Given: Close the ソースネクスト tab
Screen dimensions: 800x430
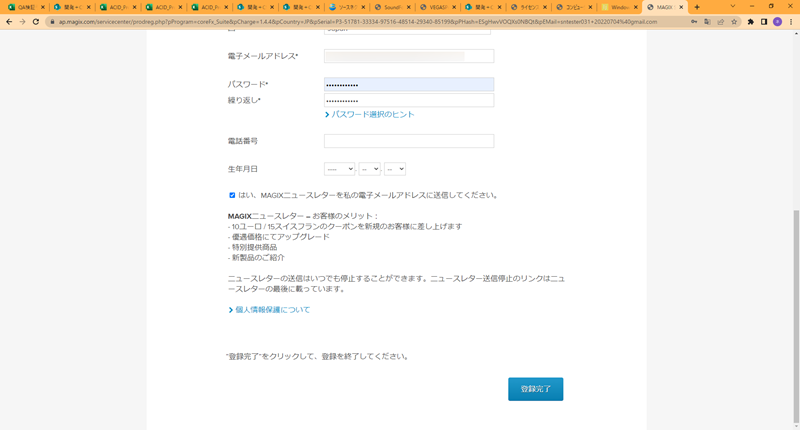Looking at the screenshot, I should coord(364,7).
